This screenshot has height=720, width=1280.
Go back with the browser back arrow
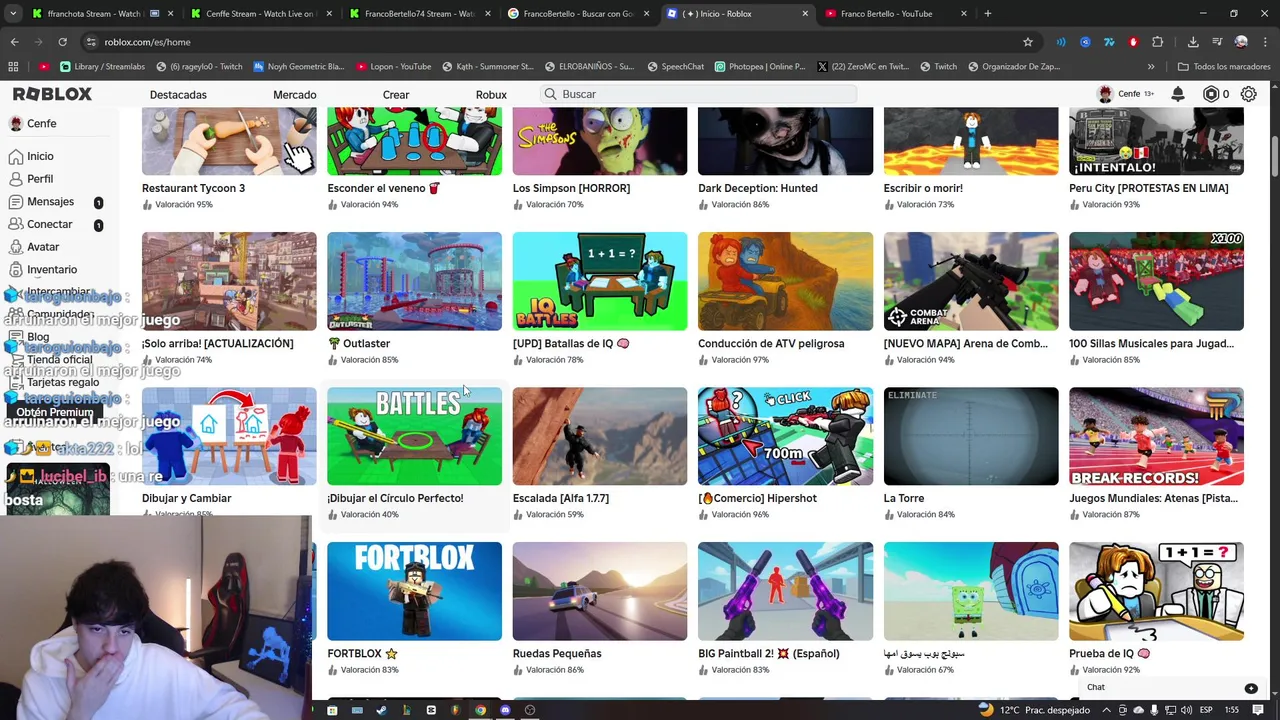tap(14, 42)
